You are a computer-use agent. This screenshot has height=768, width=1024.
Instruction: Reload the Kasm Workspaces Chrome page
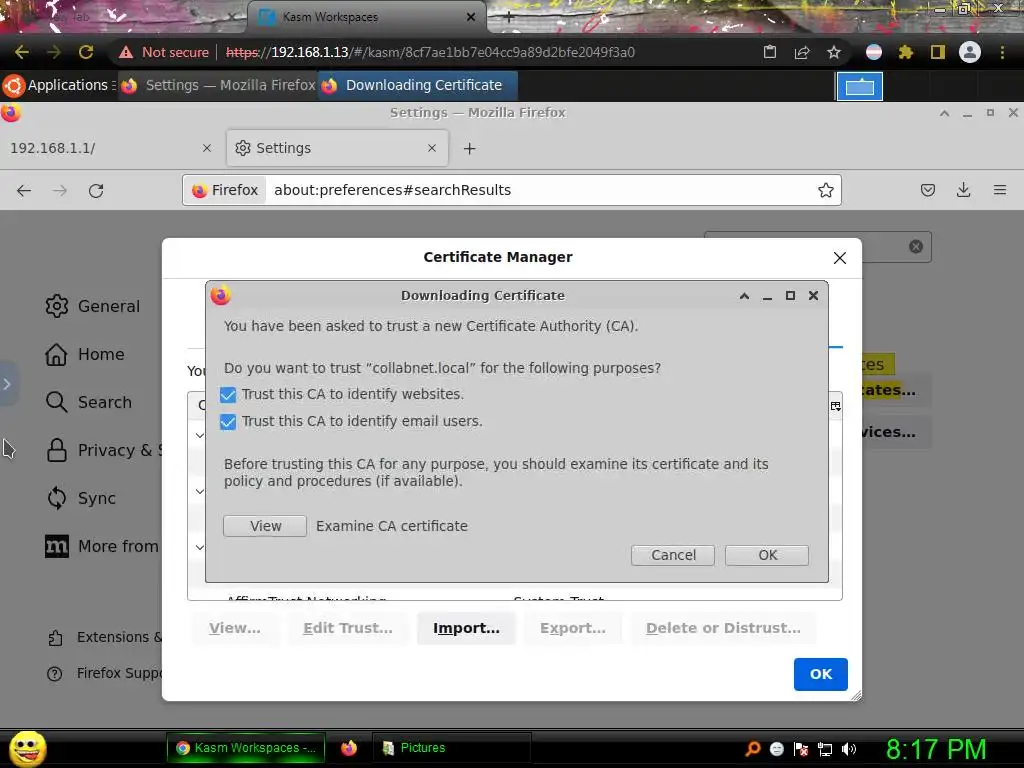[x=86, y=52]
